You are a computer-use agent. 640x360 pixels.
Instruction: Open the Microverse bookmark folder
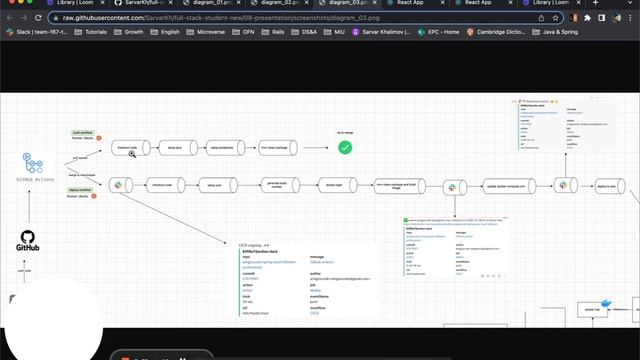click(x=206, y=32)
